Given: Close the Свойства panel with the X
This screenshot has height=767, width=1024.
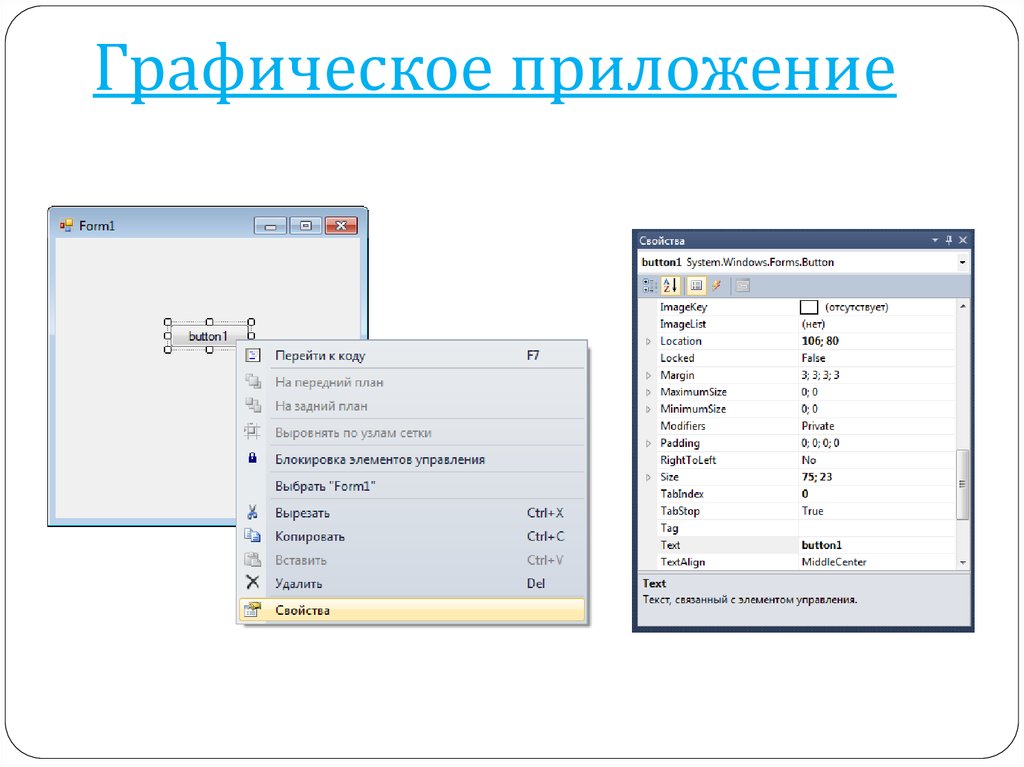Looking at the screenshot, I should 963,241.
